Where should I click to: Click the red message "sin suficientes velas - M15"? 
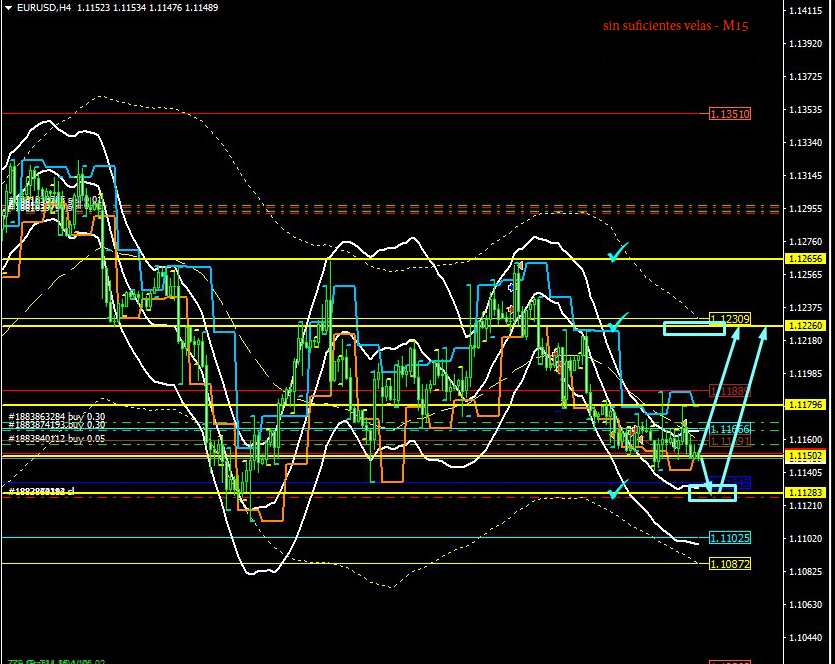[676, 26]
